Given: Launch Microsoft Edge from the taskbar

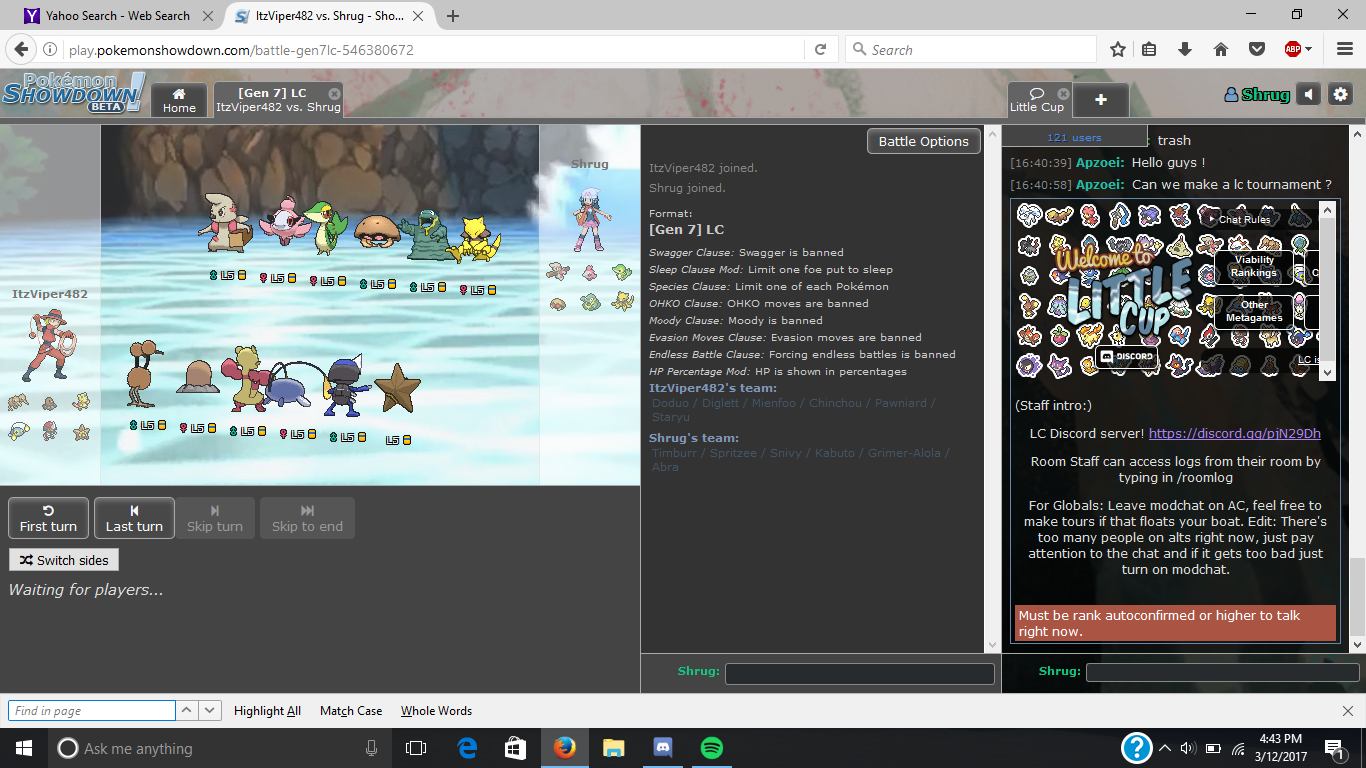Looking at the screenshot, I should 467,748.
